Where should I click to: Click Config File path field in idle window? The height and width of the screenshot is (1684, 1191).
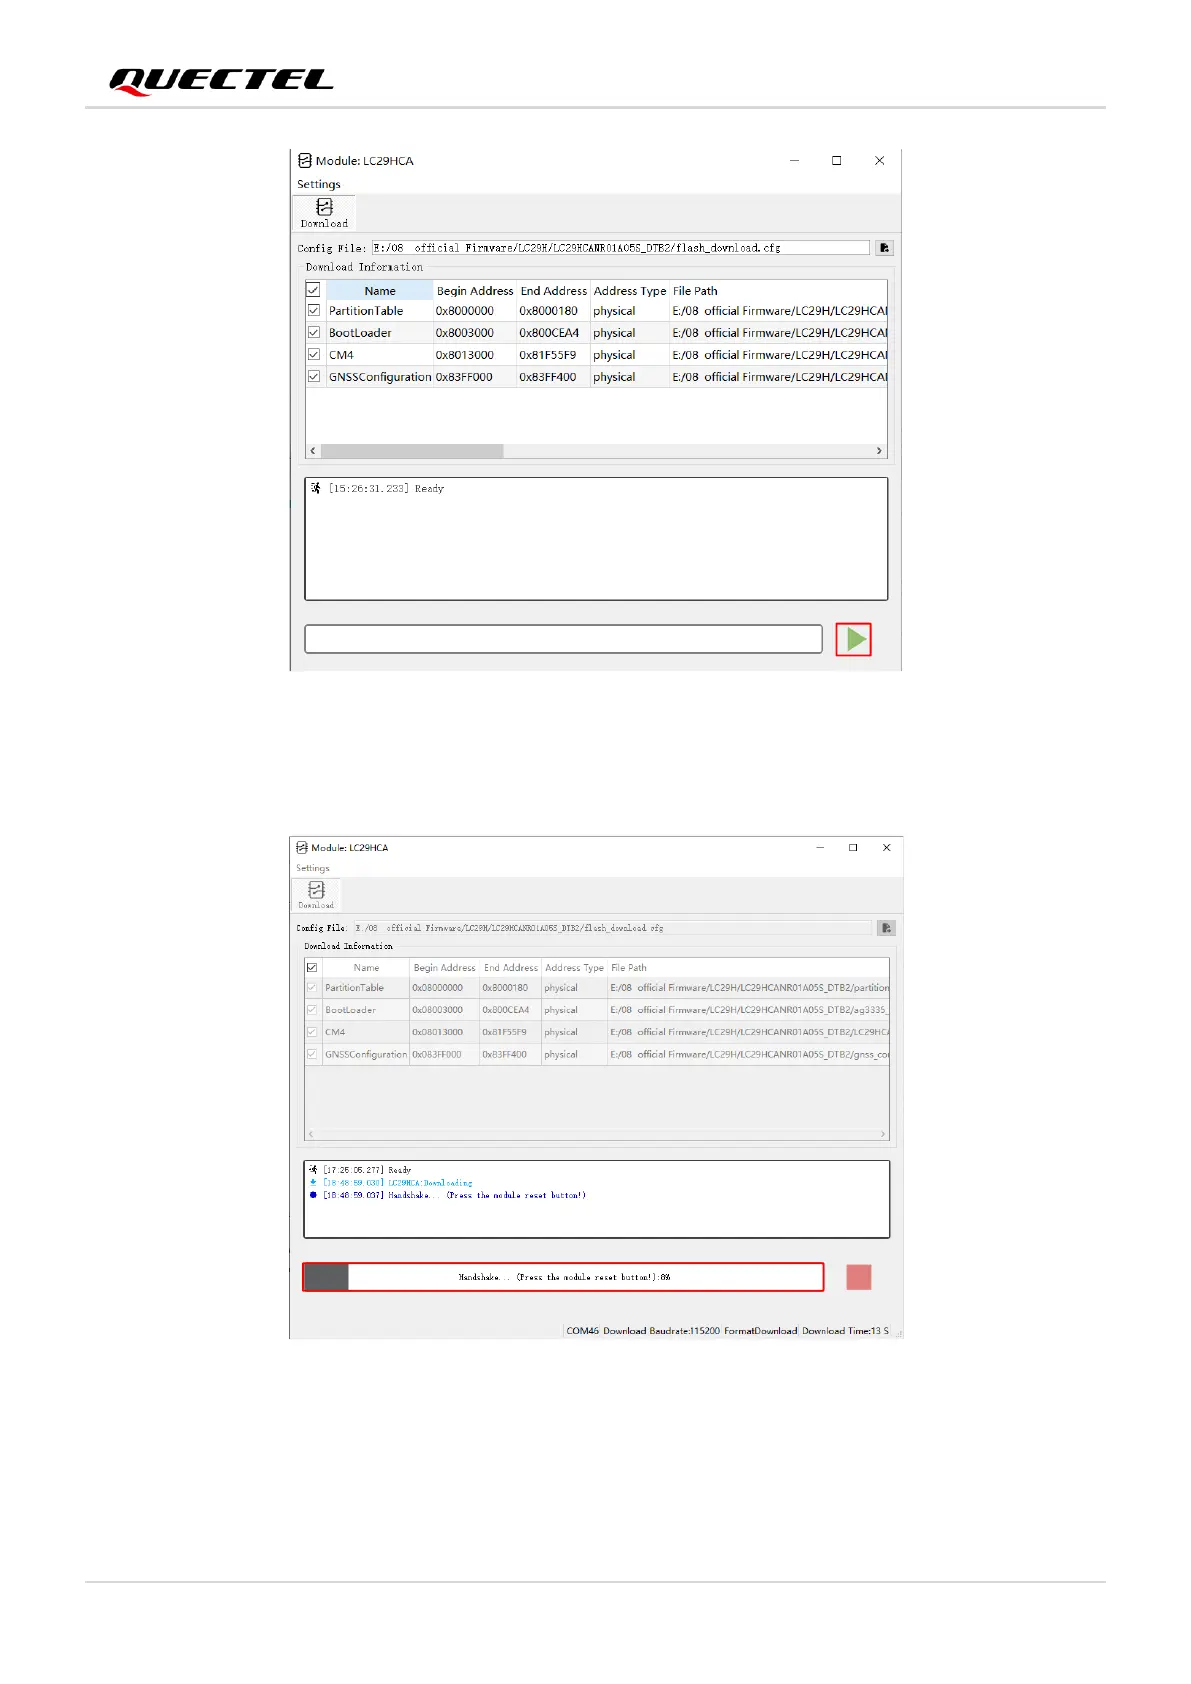[x=621, y=248]
